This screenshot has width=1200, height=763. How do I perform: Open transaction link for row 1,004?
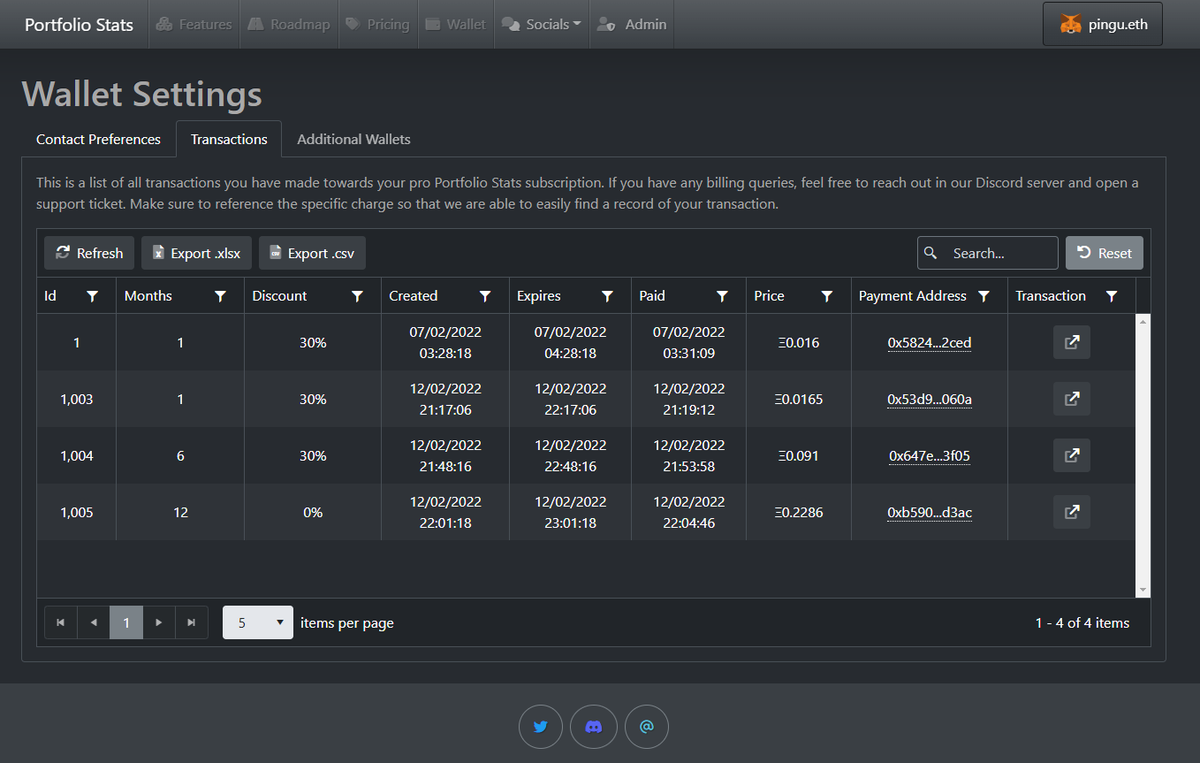coord(1071,455)
